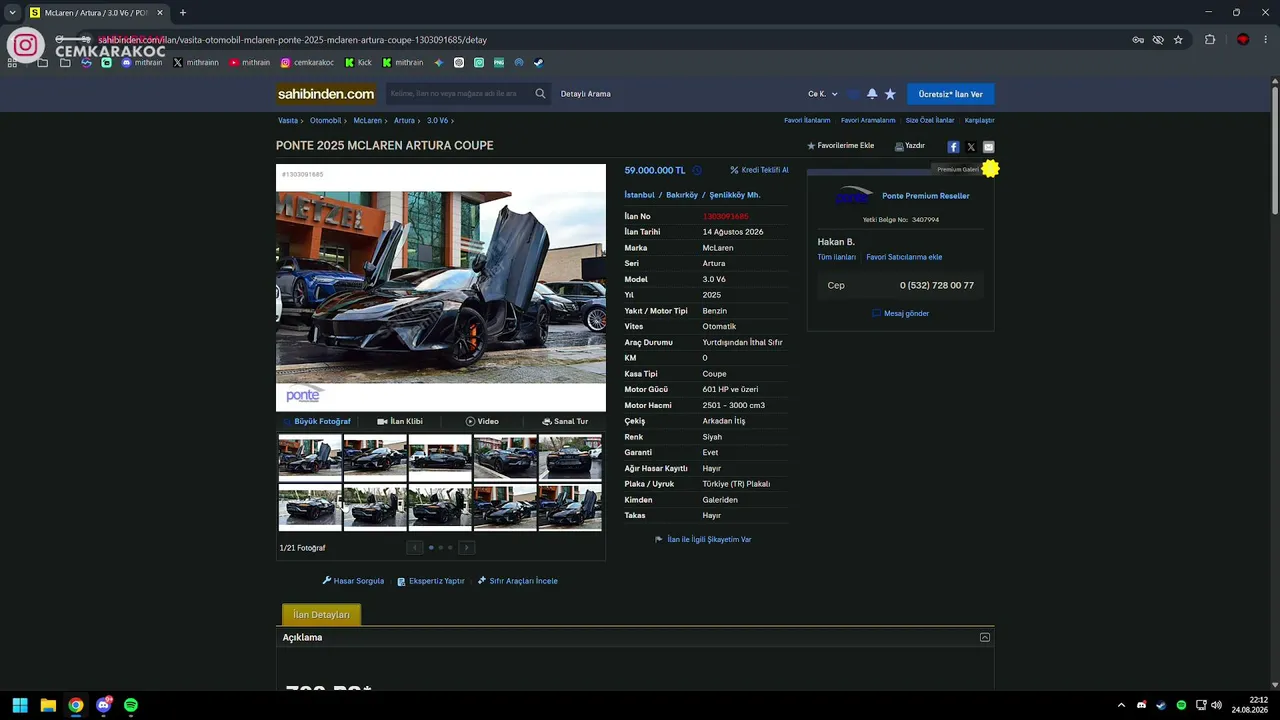Click the sahibinden.com logo
This screenshot has height=720, width=1280.
pos(326,94)
